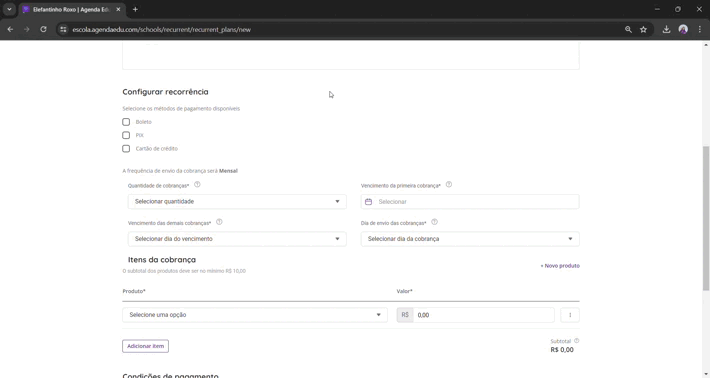
Task: Click the R$ 0,00 subtotal value
Action: pos(562,349)
